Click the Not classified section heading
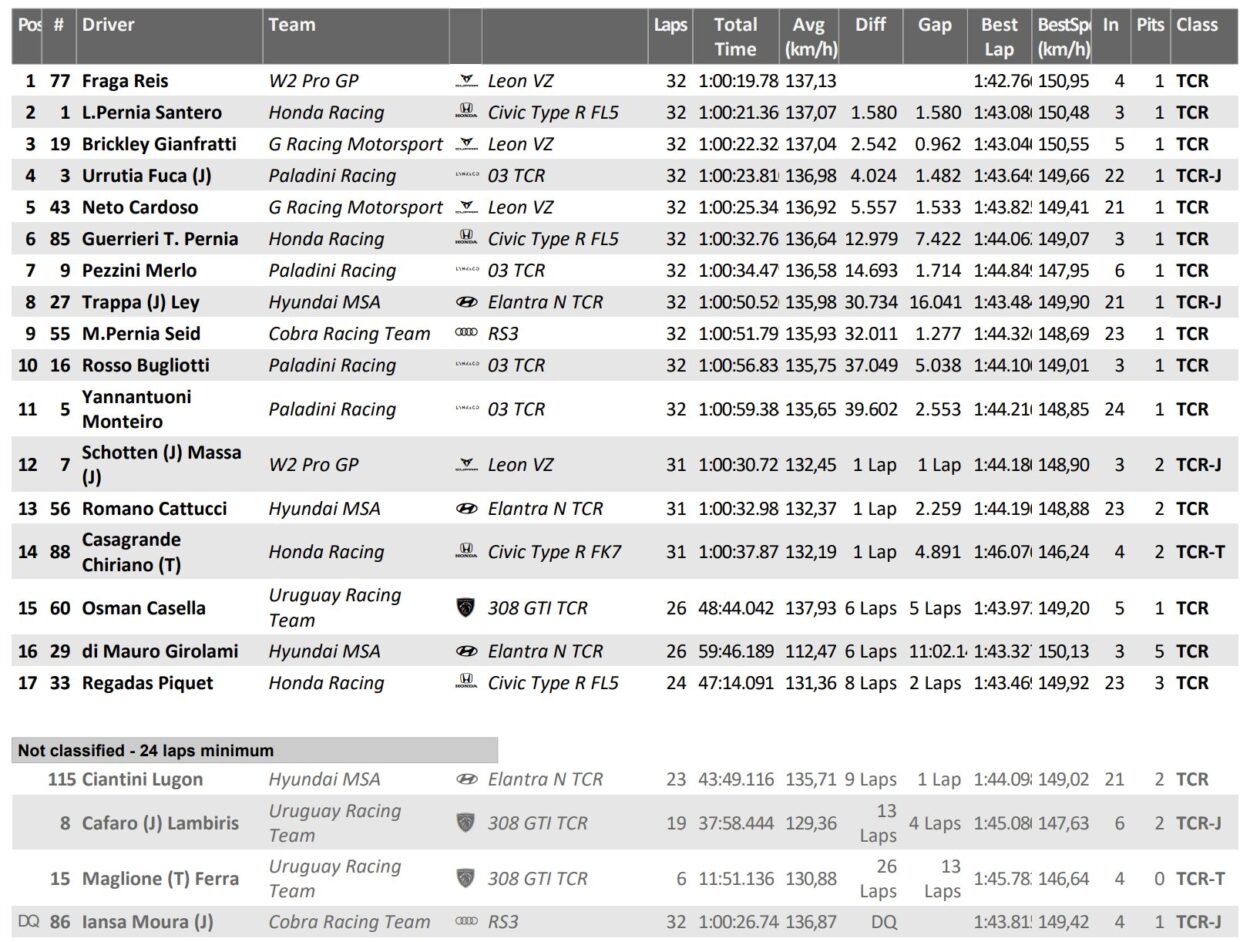This screenshot has width=1250, height=942. pos(146,750)
